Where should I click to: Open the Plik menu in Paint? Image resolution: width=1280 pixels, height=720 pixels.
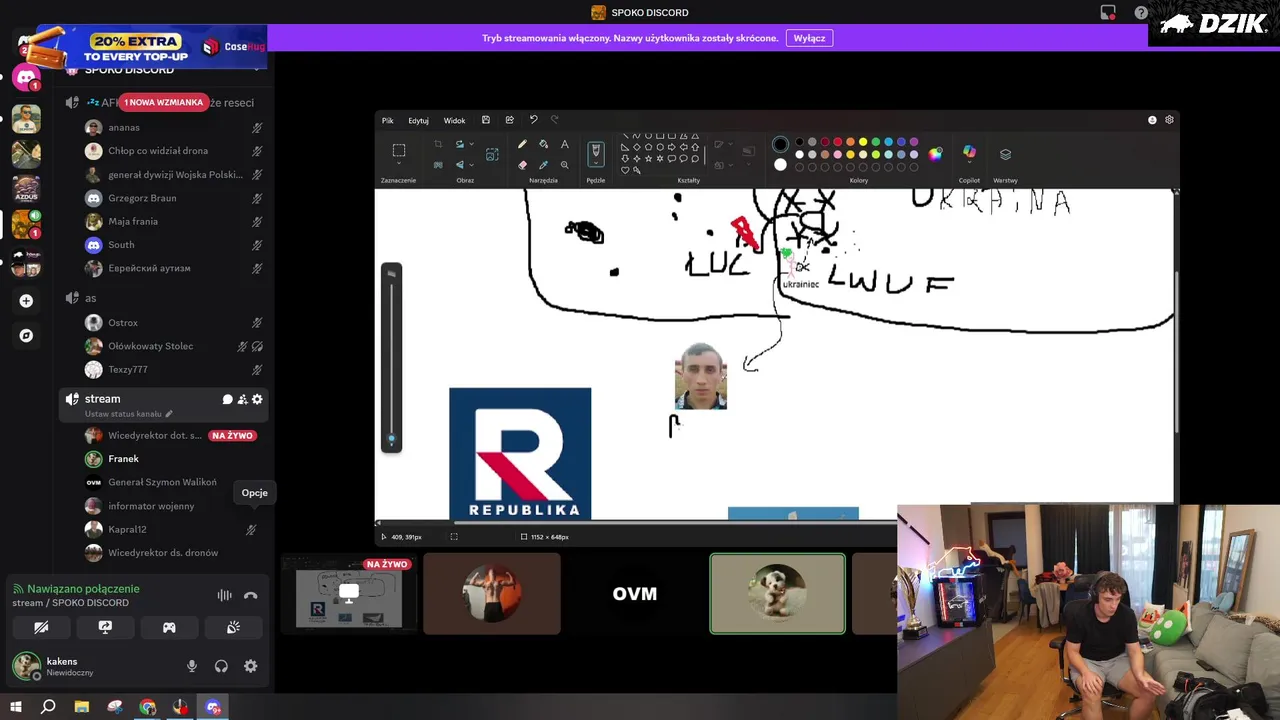tap(387, 120)
